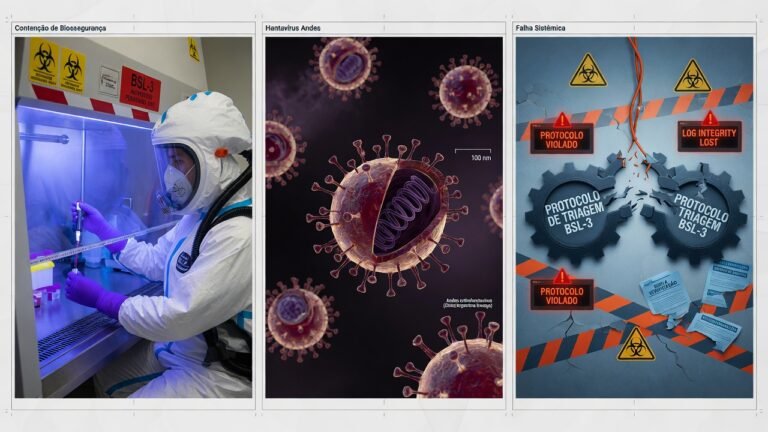The width and height of the screenshot is (768, 432).
Task: Click the red BSL-3 sign on the cabinet
Action: [140, 88]
